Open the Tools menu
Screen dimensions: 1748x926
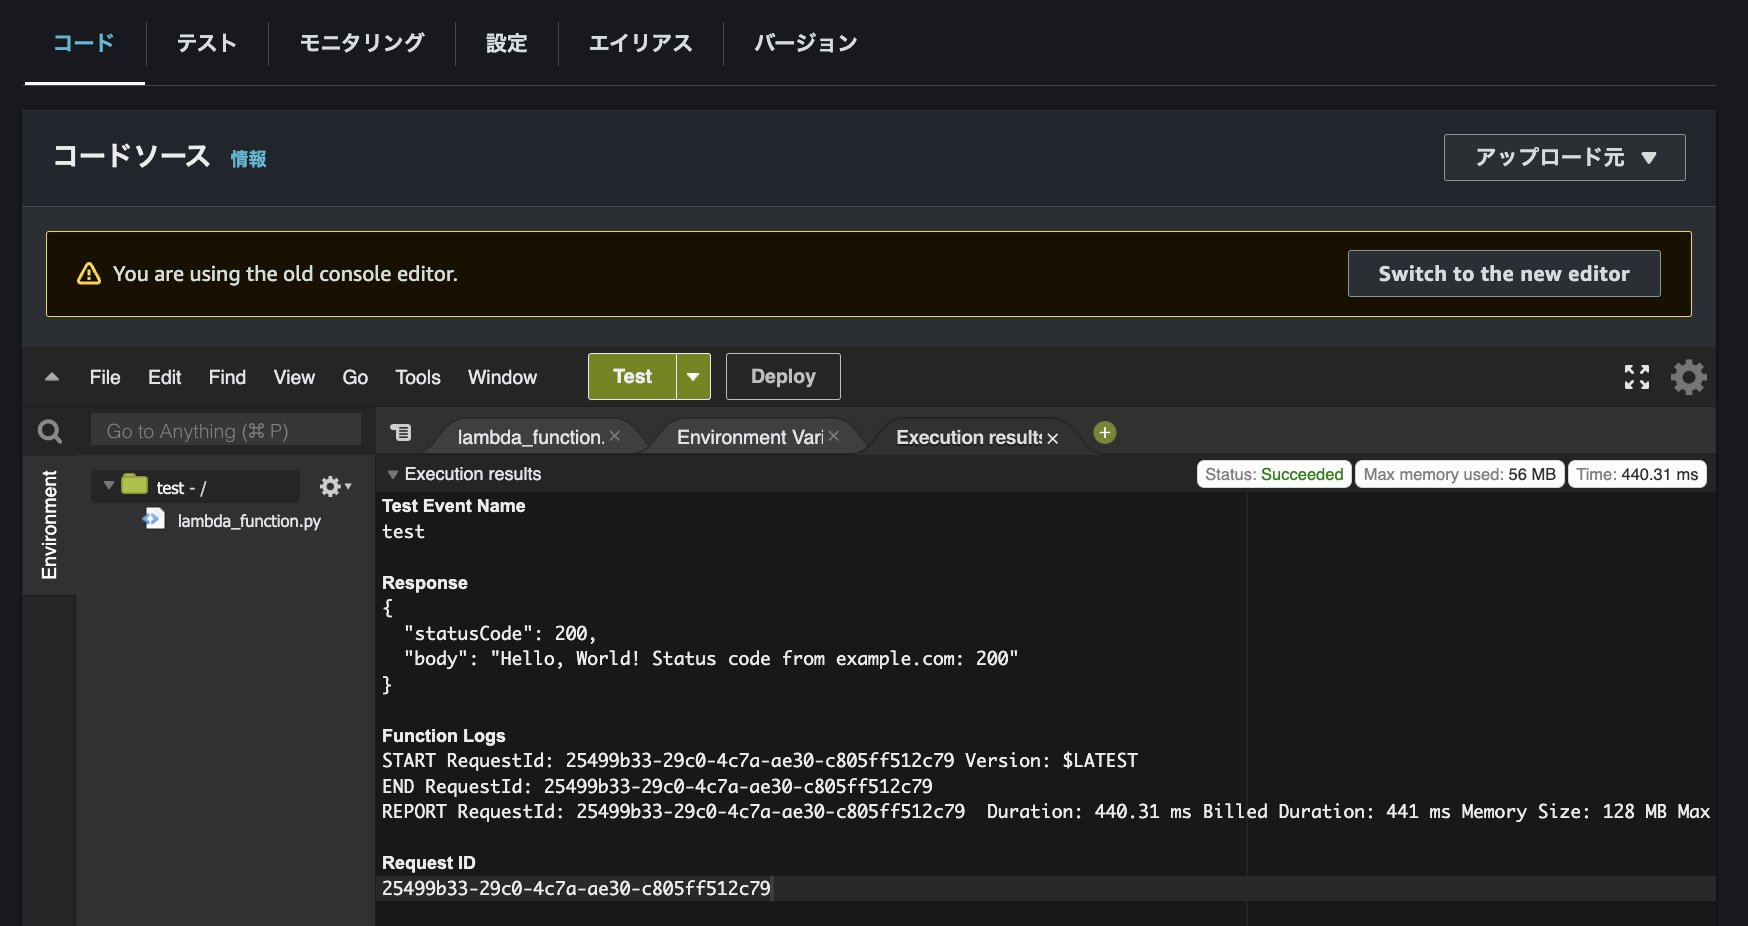[417, 377]
